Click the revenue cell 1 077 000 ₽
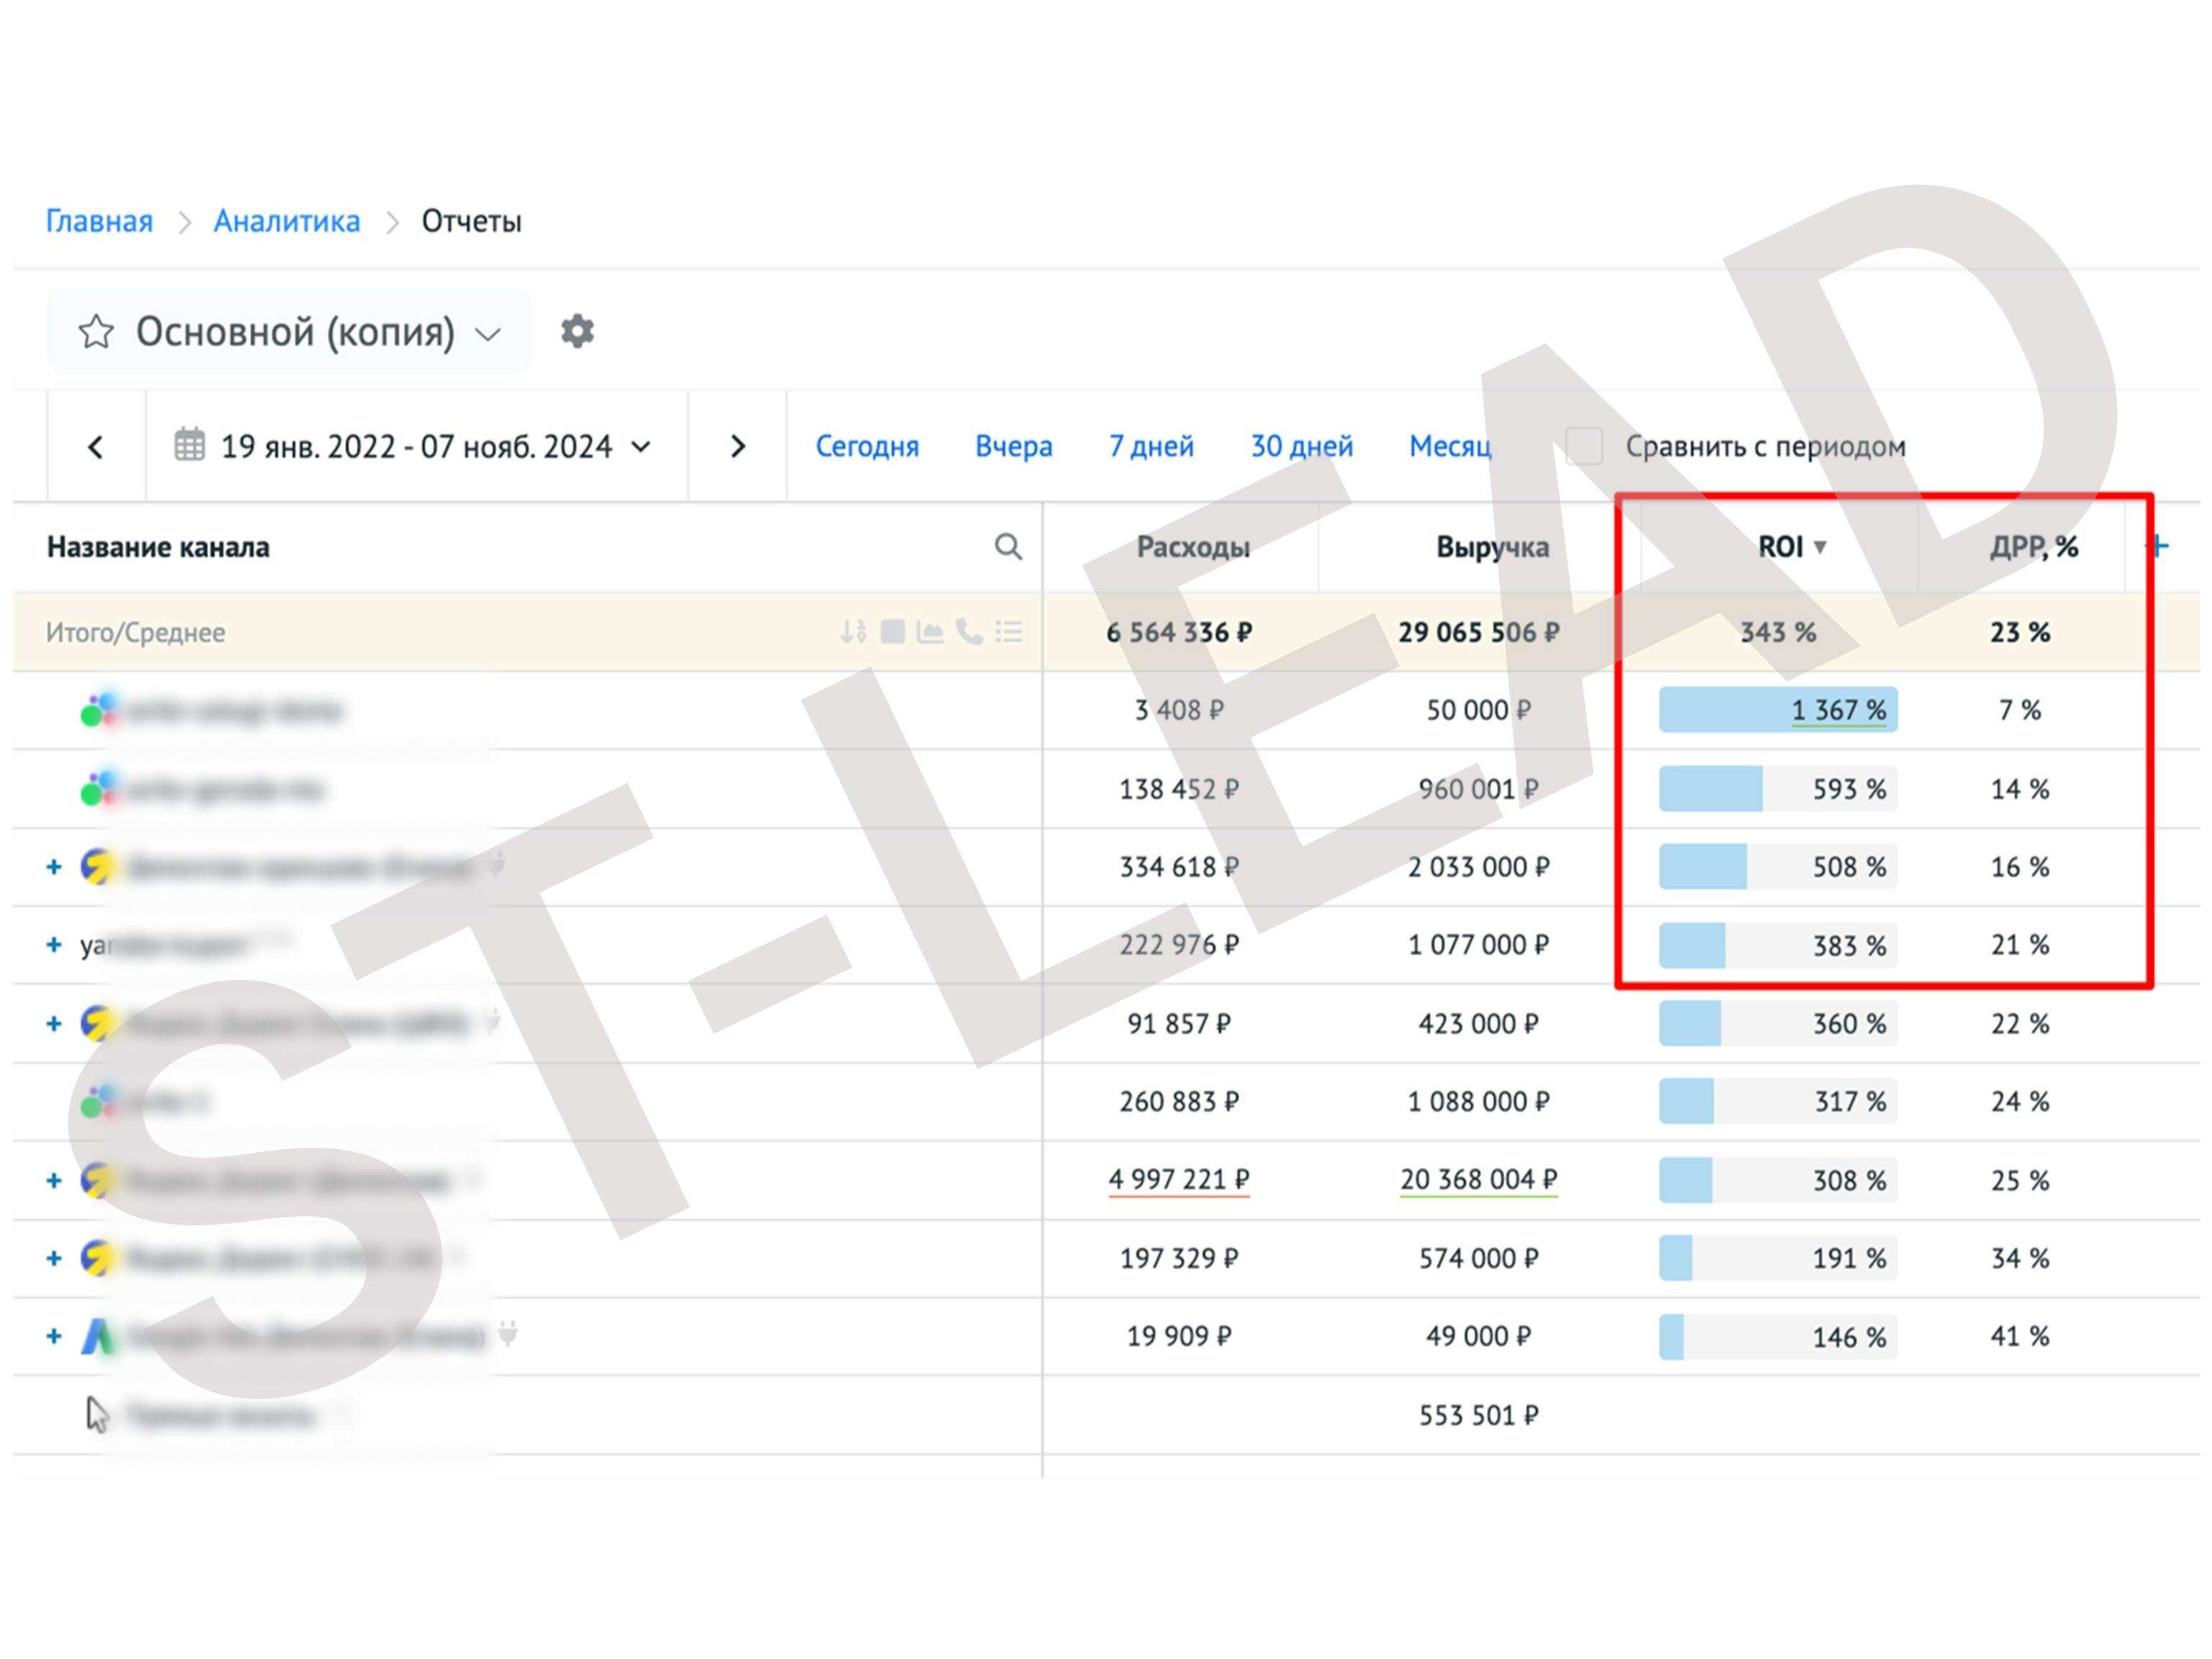The width and height of the screenshot is (2212, 1659). (1478, 944)
